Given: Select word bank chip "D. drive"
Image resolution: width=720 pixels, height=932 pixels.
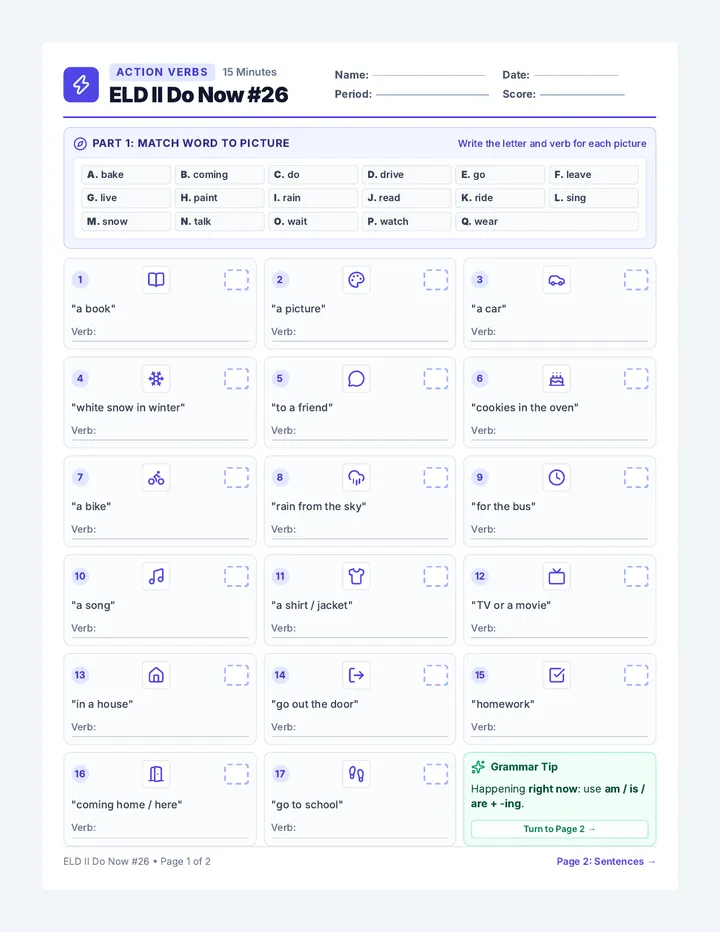Looking at the screenshot, I should click(407, 175).
